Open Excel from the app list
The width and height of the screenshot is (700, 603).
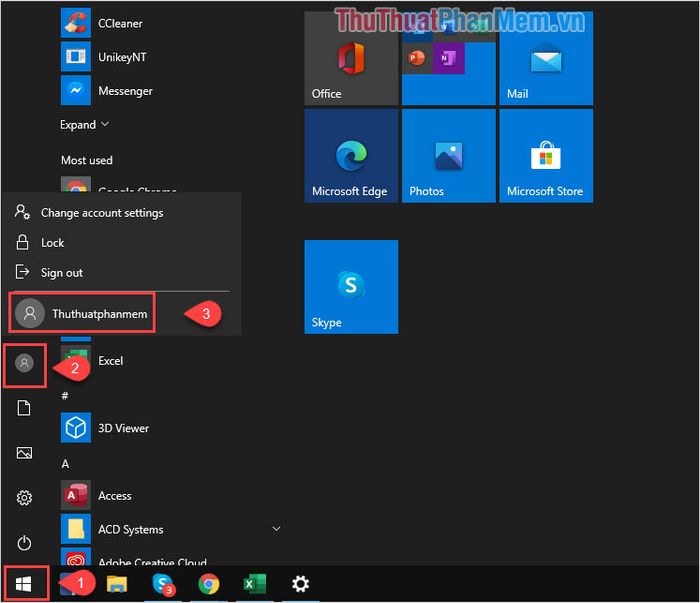110,361
